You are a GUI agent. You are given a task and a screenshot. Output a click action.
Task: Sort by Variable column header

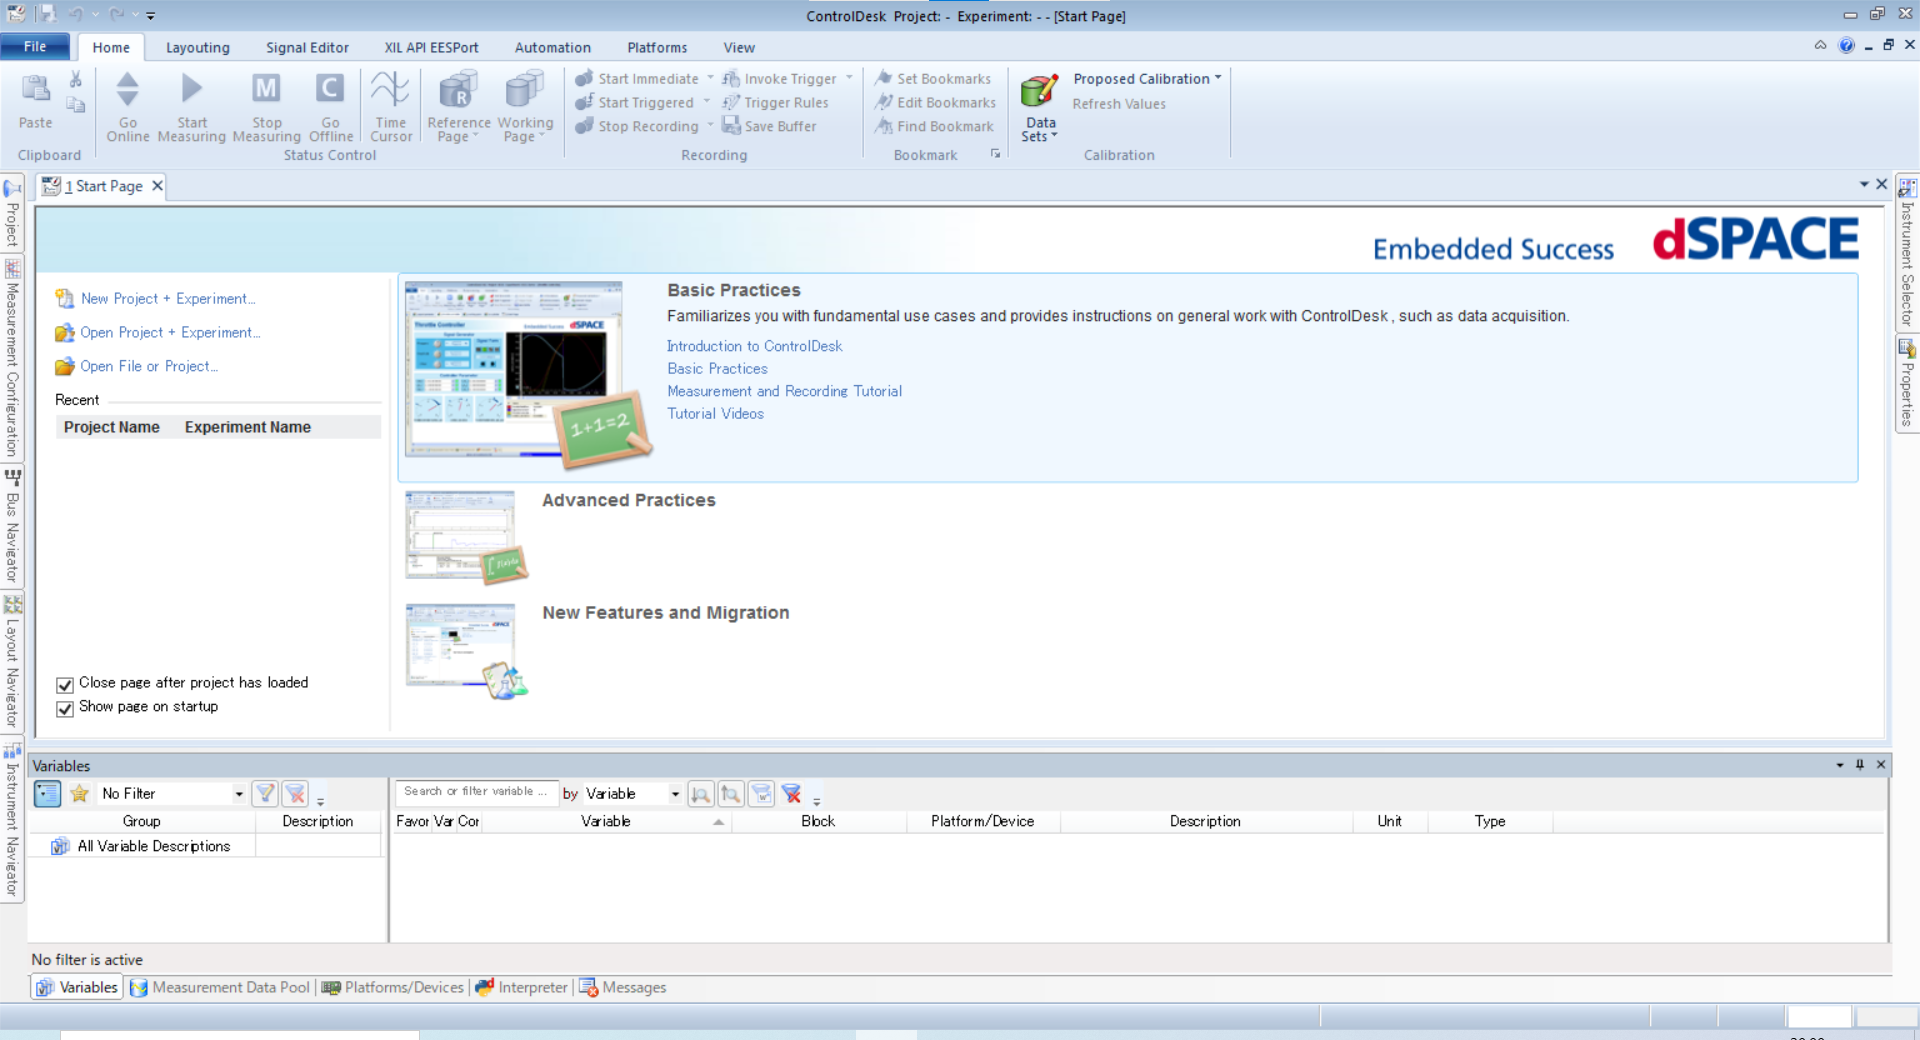606,821
